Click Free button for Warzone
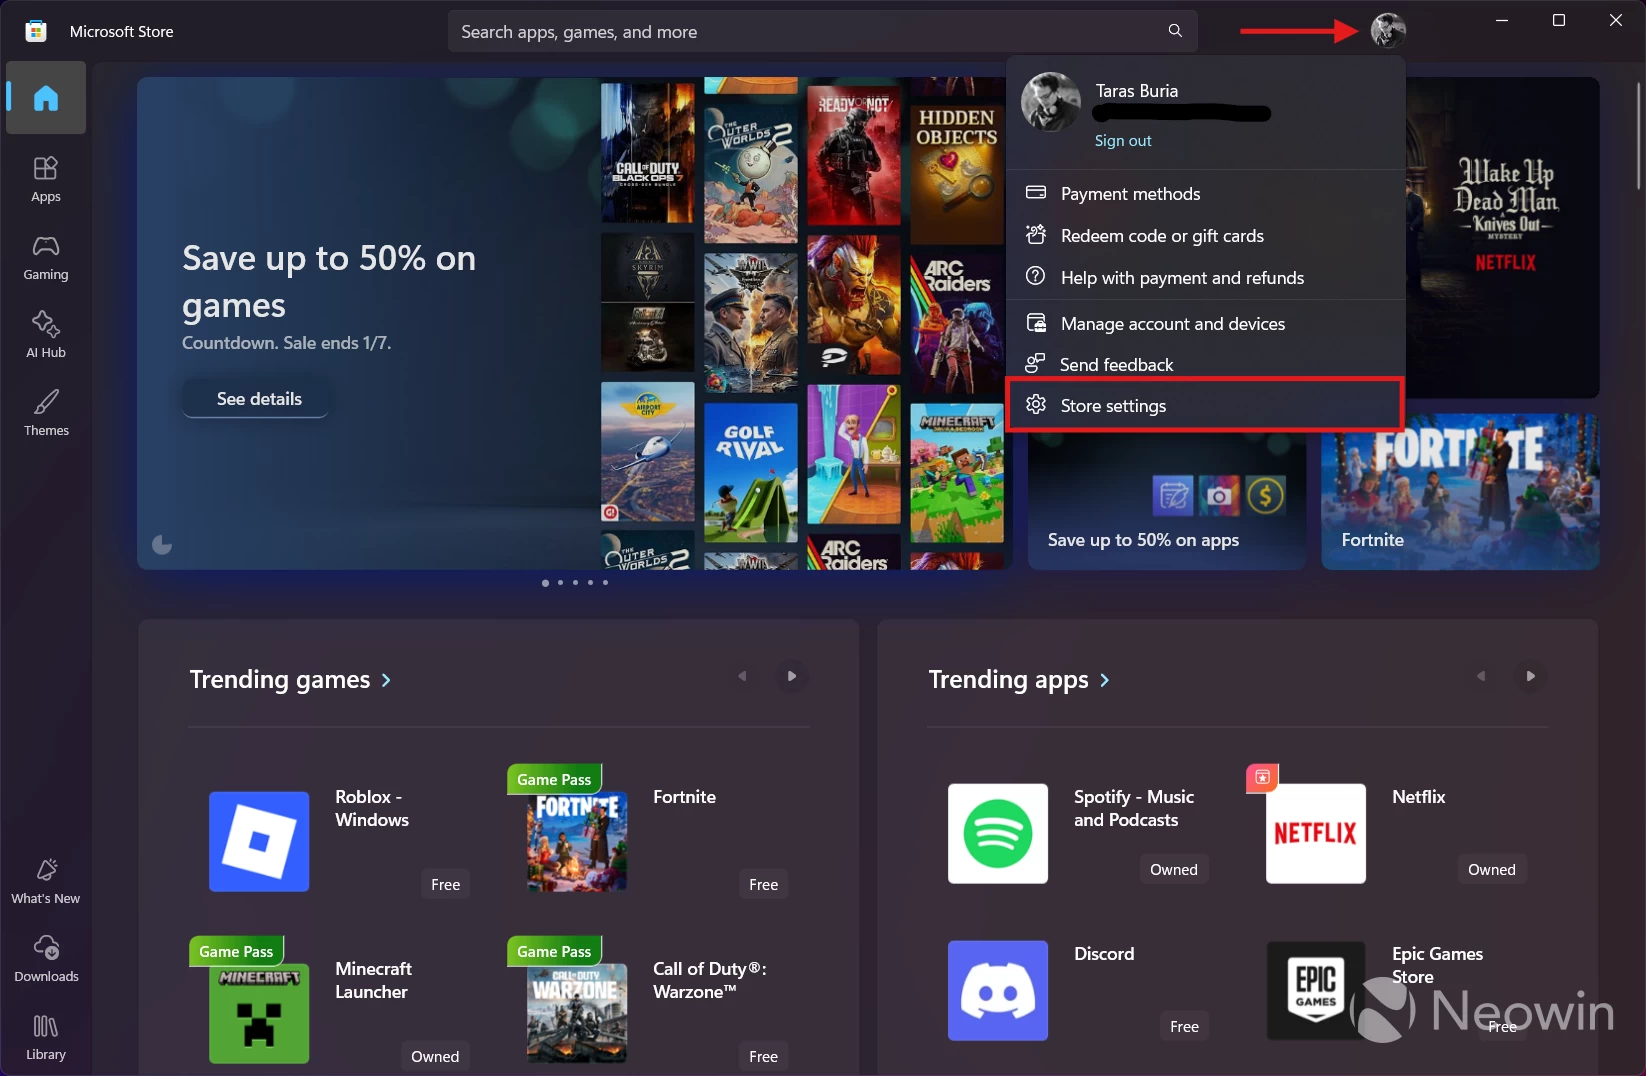The height and width of the screenshot is (1076, 1646). 764,1057
